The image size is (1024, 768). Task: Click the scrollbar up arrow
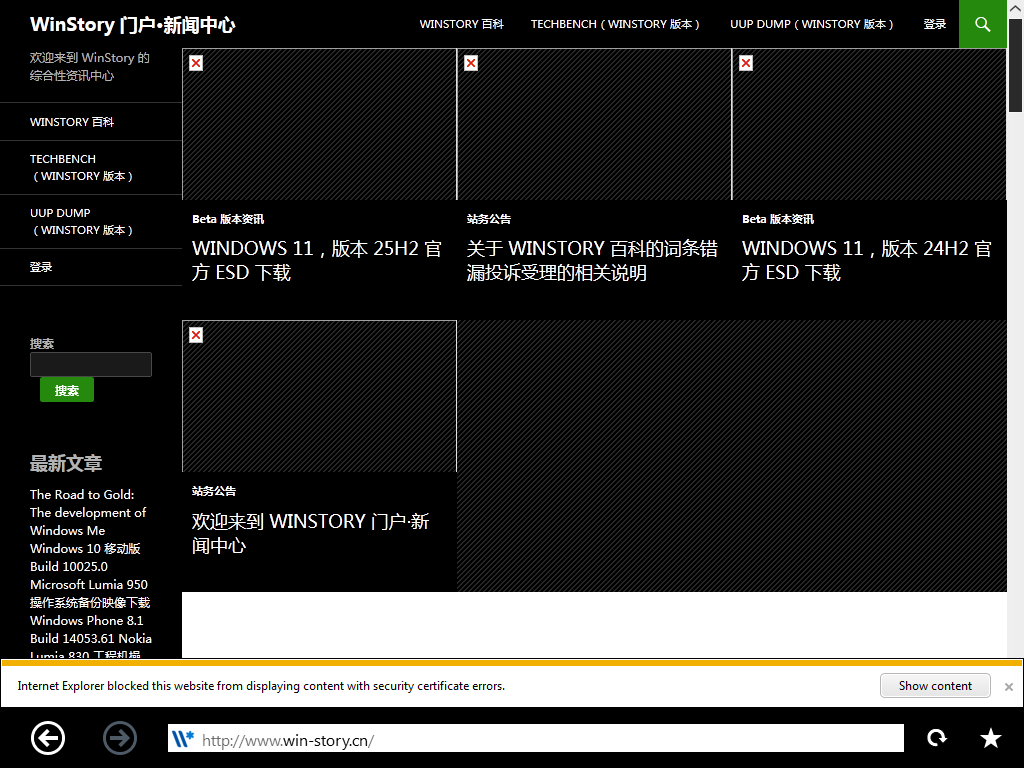(1015, 8)
